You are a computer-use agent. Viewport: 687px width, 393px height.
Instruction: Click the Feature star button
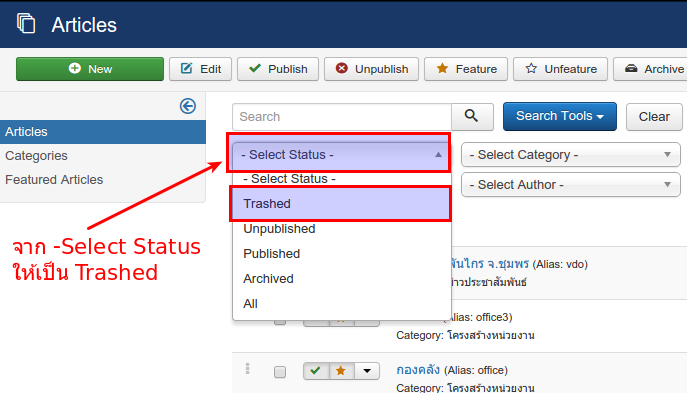pyautogui.click(x=466, y=69)
